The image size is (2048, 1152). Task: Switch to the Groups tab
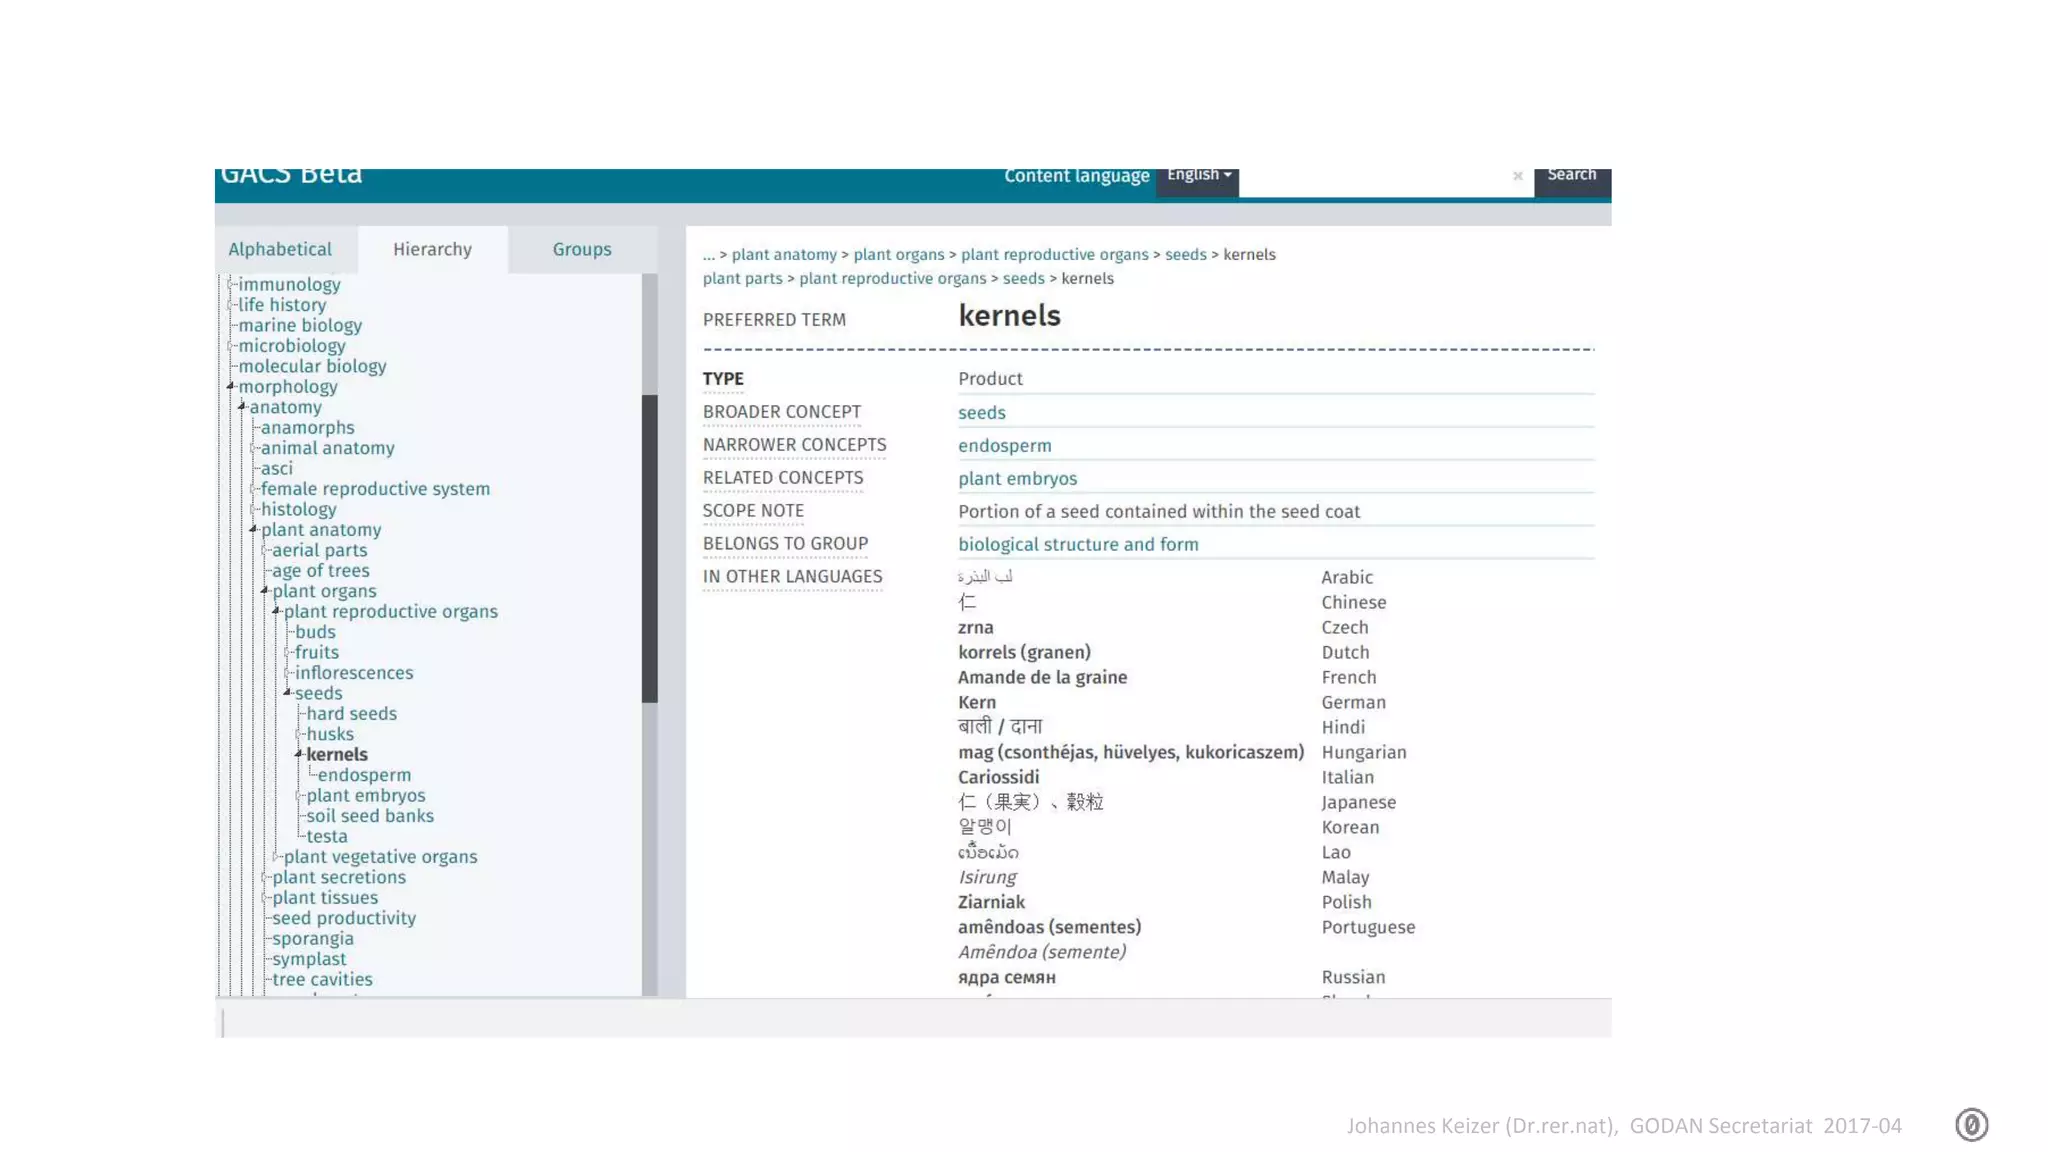[581, 249]
